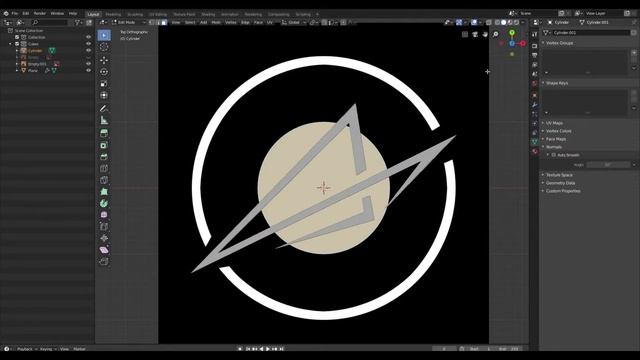Select the Bevel tool
This screenshot has width=640, height=360.
(104, 157)
